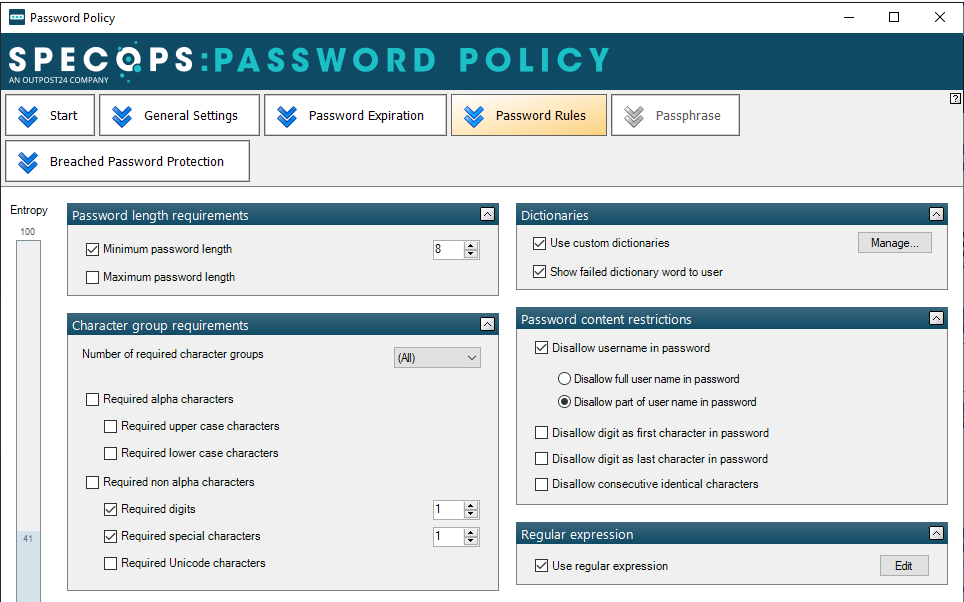The width and height of the screenshot is (964, 602).
Task: Click the help question mark icon
Action: coord(955,98)
